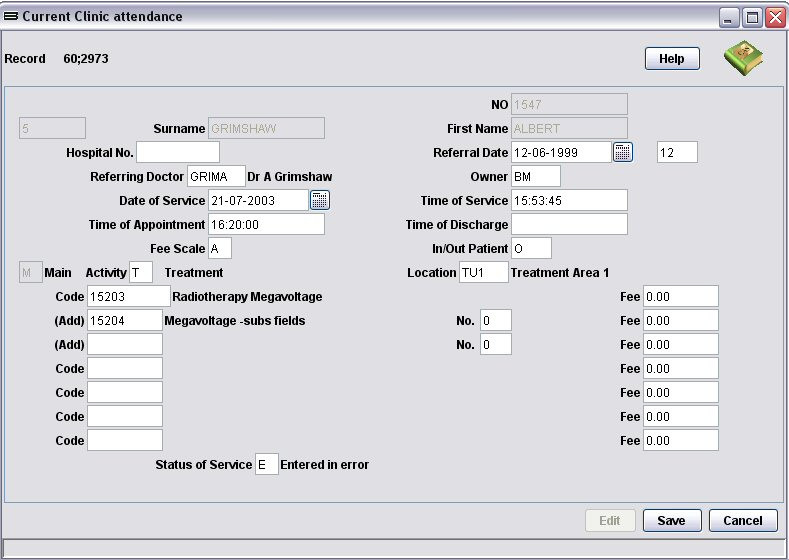Focus the empty second (Add) field
789x560 pixels.
coord(125,344)
